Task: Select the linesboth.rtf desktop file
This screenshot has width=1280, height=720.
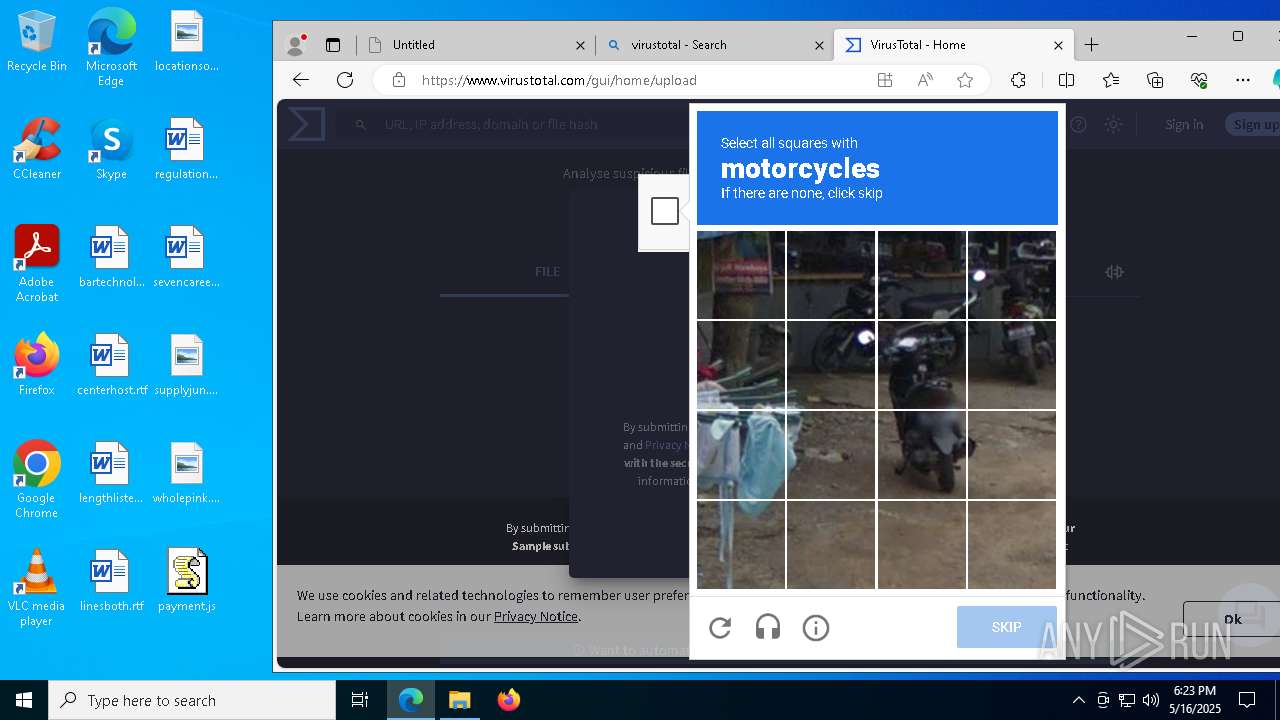Action: point(112,581)
